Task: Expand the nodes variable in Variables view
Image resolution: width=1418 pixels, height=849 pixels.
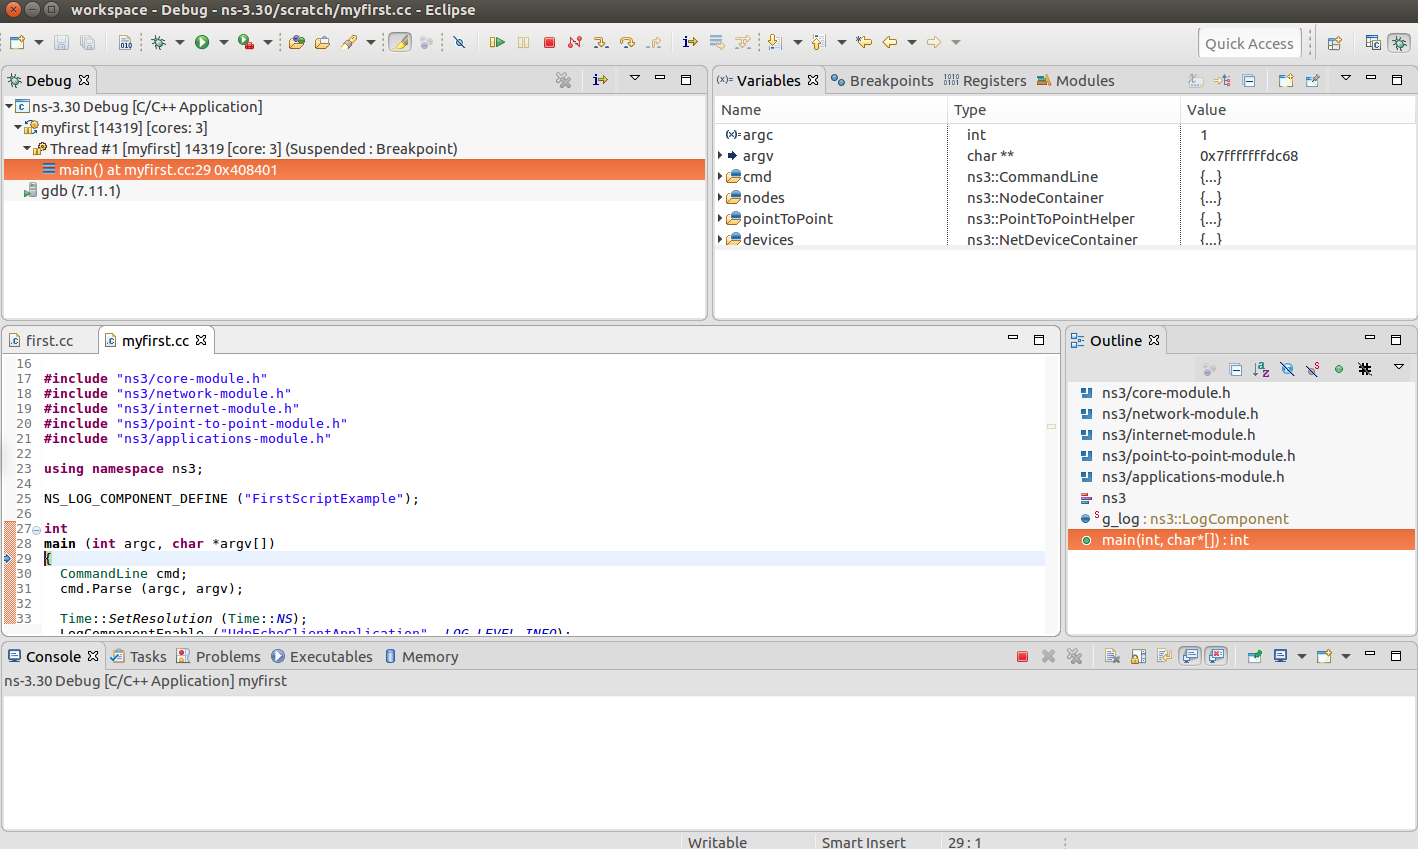Action: tap(721, 197)
